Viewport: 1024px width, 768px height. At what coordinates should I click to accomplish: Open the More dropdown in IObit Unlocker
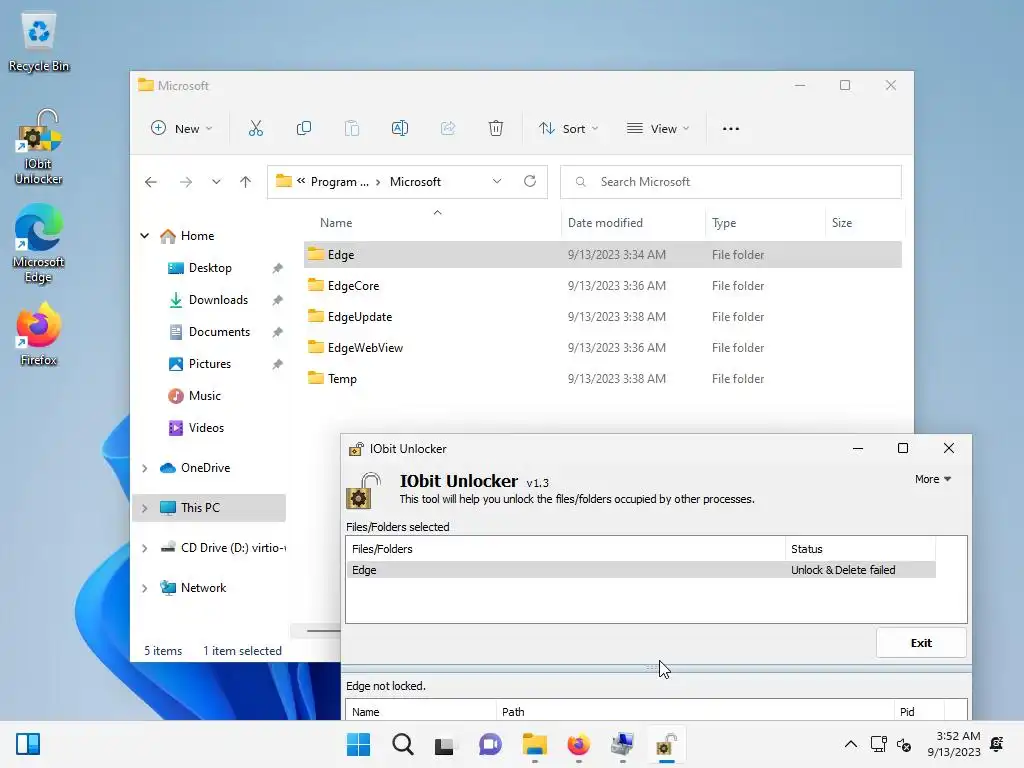click(x=933, y=479)
